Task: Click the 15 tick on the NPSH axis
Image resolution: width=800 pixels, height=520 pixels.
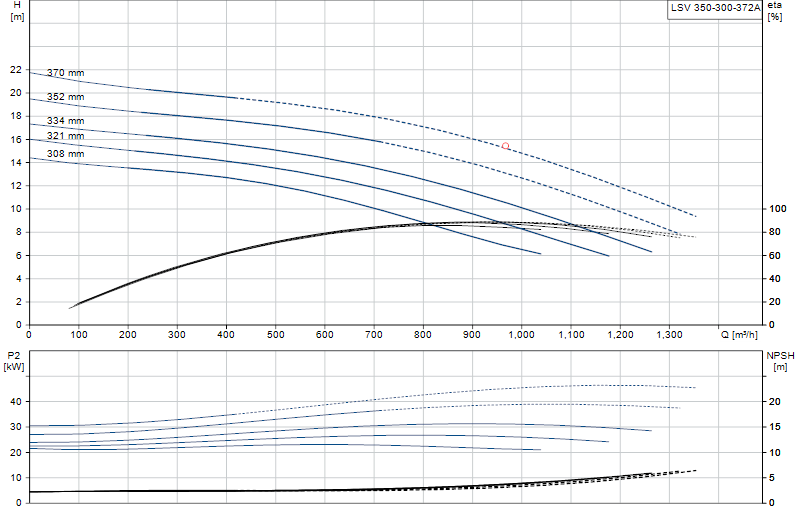Action: pos(774,427)
